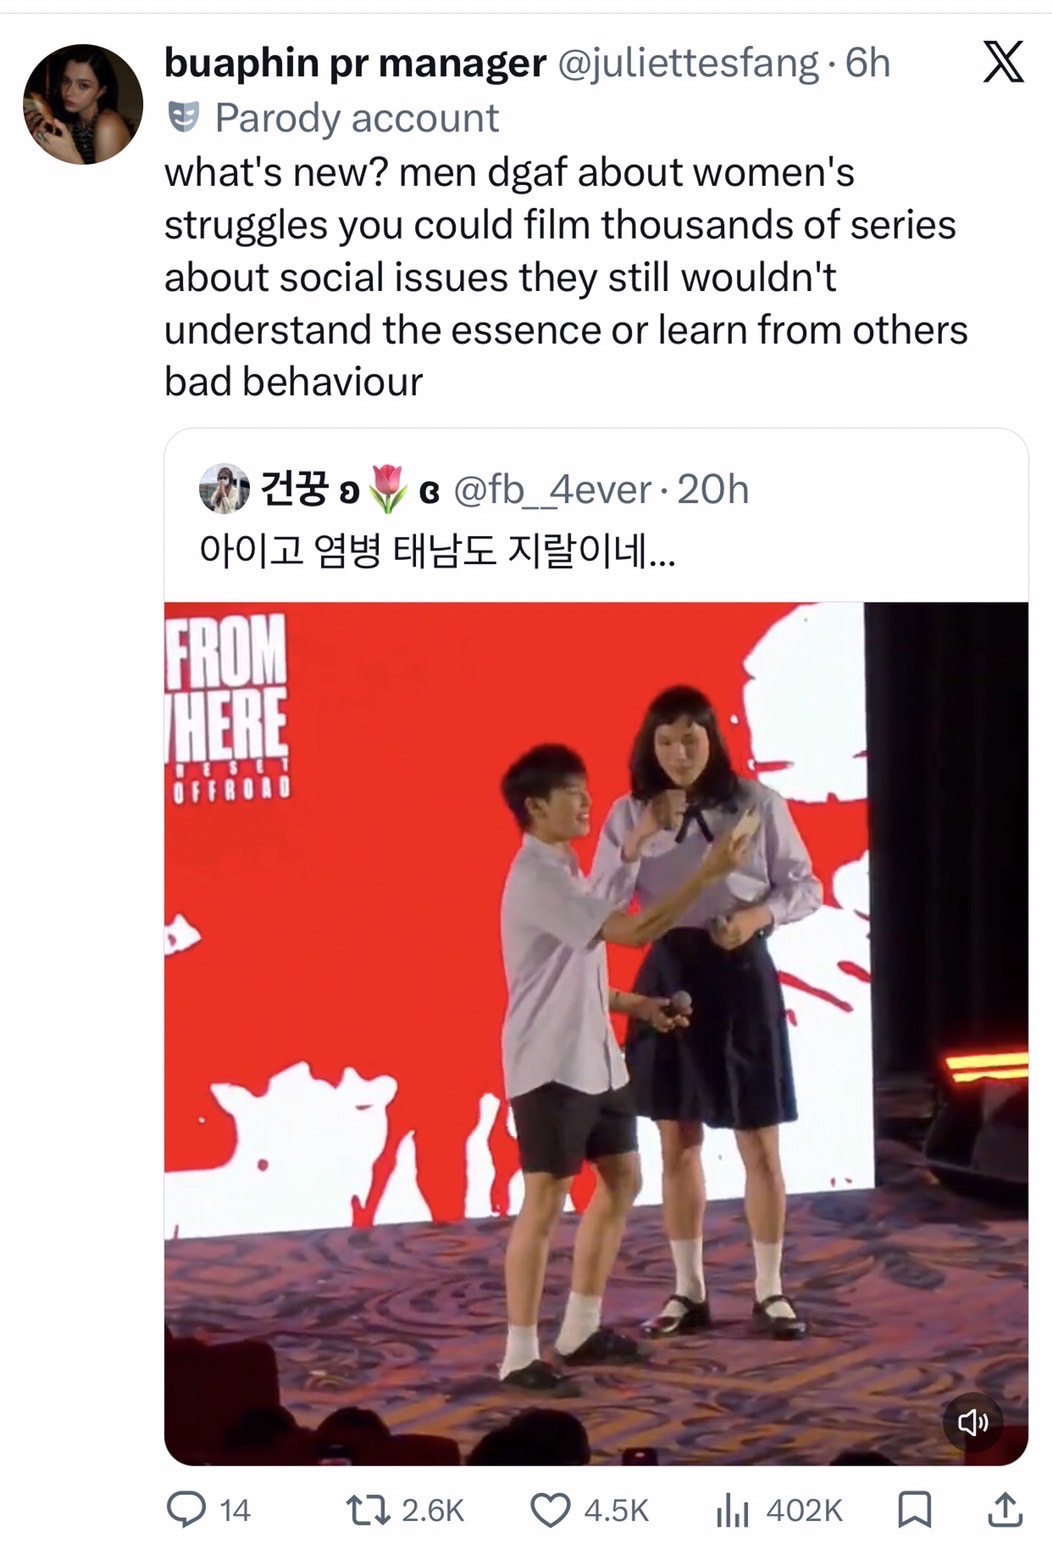The height and width of the screenshot is (1554, 1052).
Task: Open the quoted user's avatar
Action: (x=225, y=489)
